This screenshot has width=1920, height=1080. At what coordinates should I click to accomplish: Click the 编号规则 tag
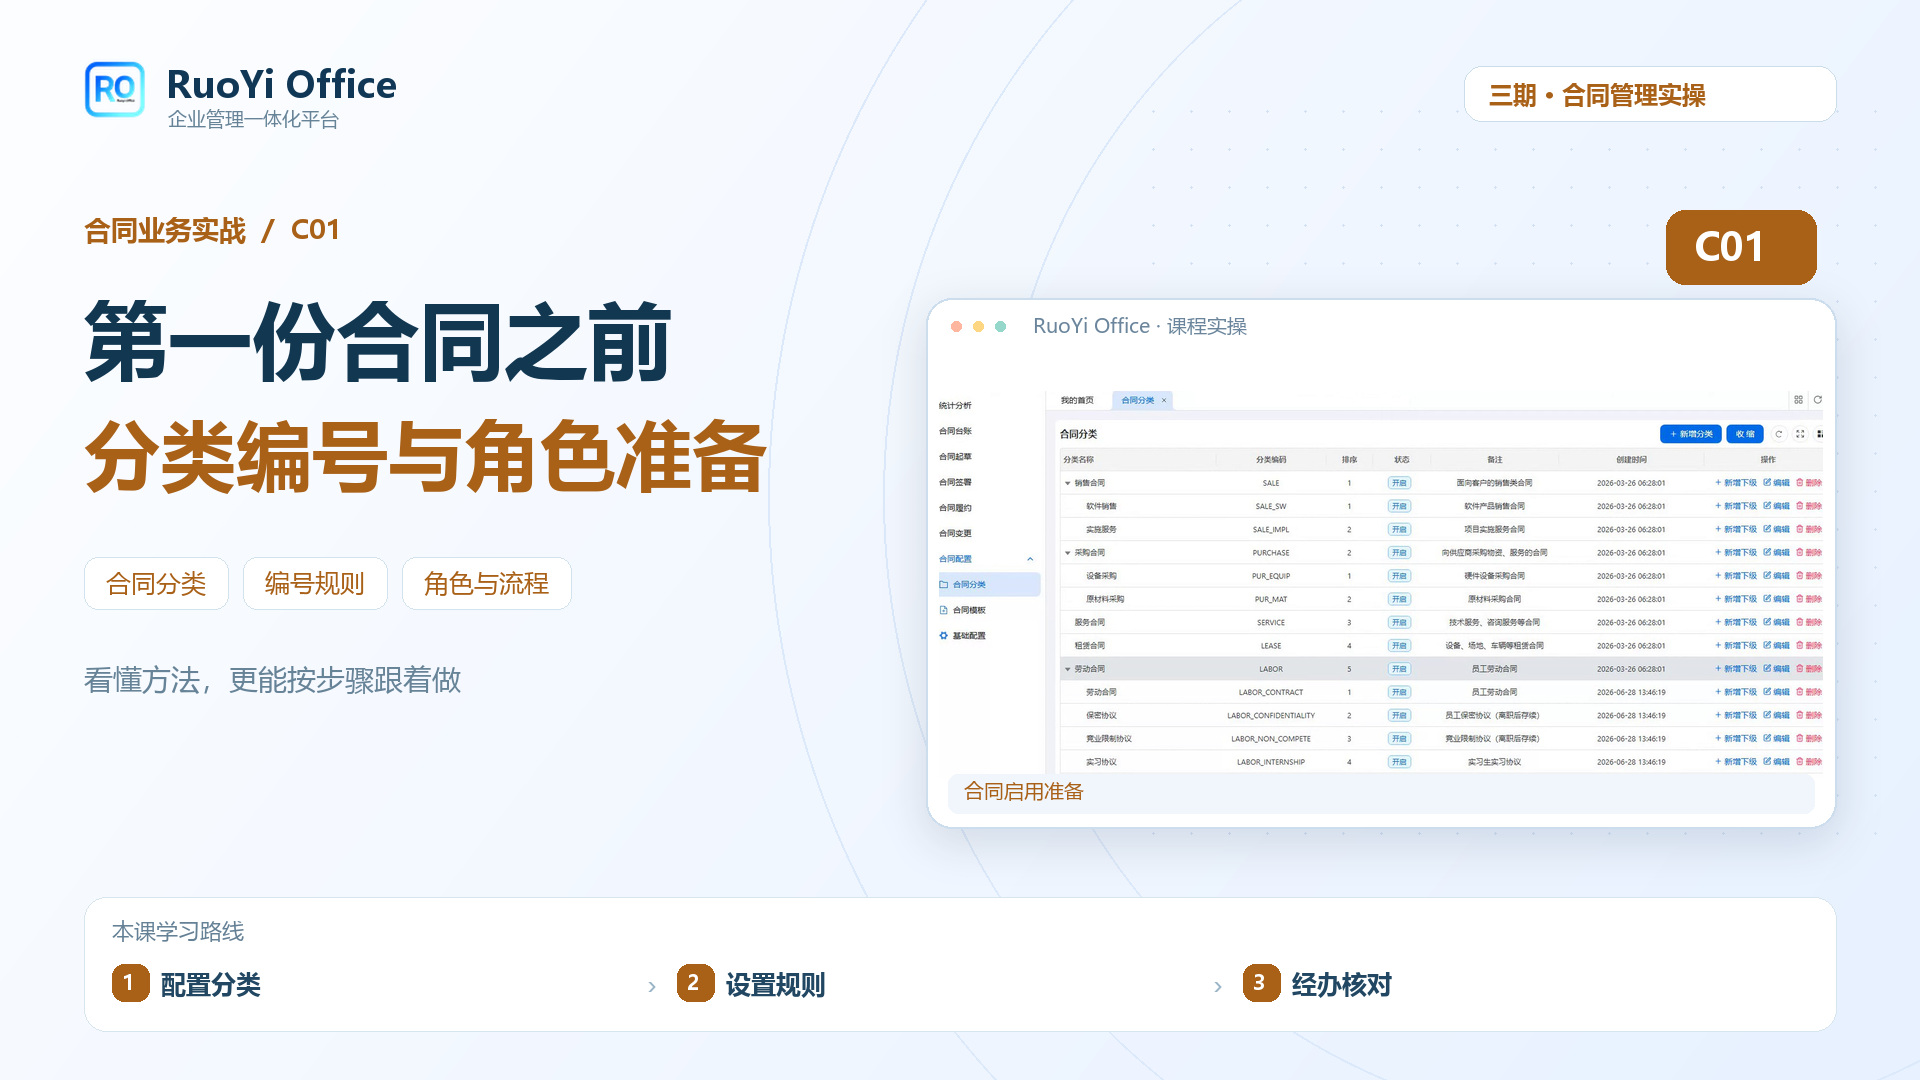[x=315, y=583]
